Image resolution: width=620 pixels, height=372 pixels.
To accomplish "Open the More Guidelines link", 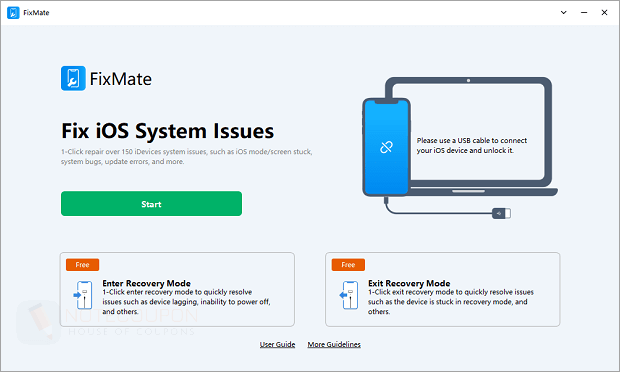I will [x=334, y=344].
